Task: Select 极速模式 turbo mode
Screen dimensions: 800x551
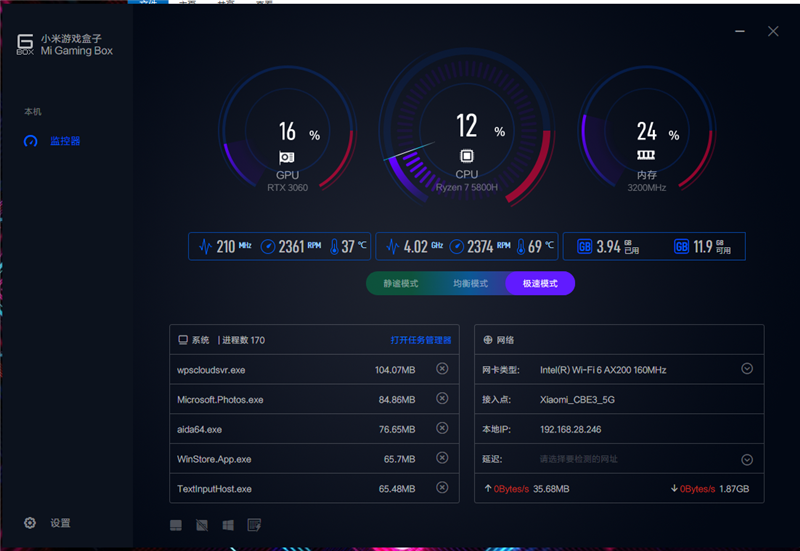Action: pyautogui.click(x=540, y=284)
